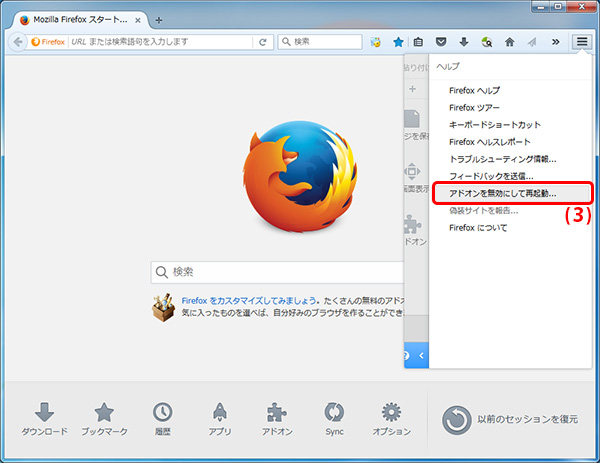Choose フィードバックを送信... menu item

click(x=491, y=176)
